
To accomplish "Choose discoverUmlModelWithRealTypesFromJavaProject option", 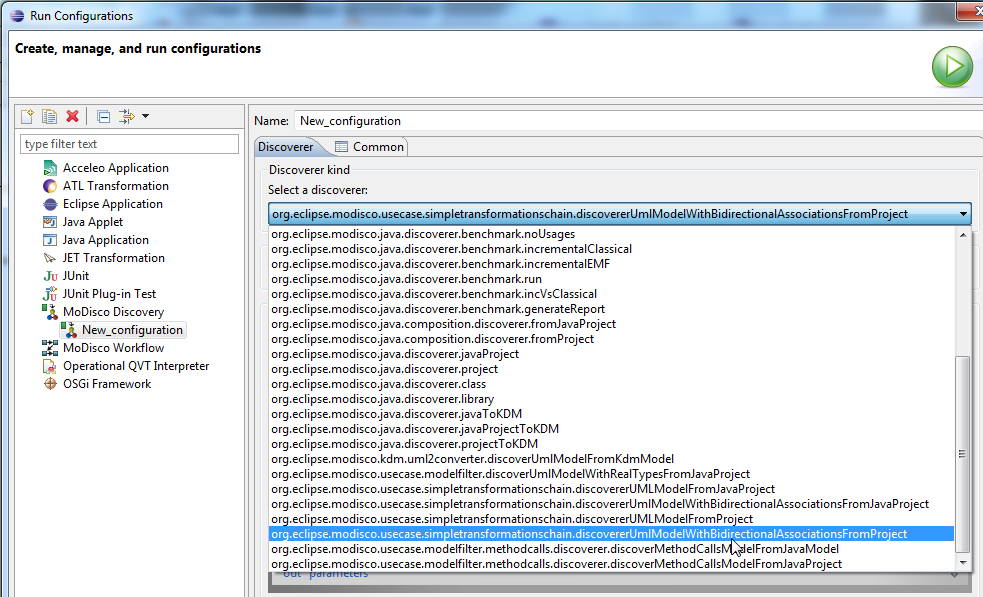I will pyautogui.click(x=611, y=475).
